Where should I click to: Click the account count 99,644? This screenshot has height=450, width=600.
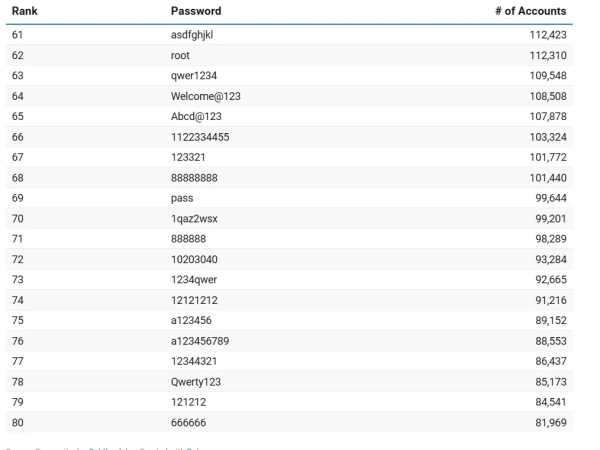(548, 198)
